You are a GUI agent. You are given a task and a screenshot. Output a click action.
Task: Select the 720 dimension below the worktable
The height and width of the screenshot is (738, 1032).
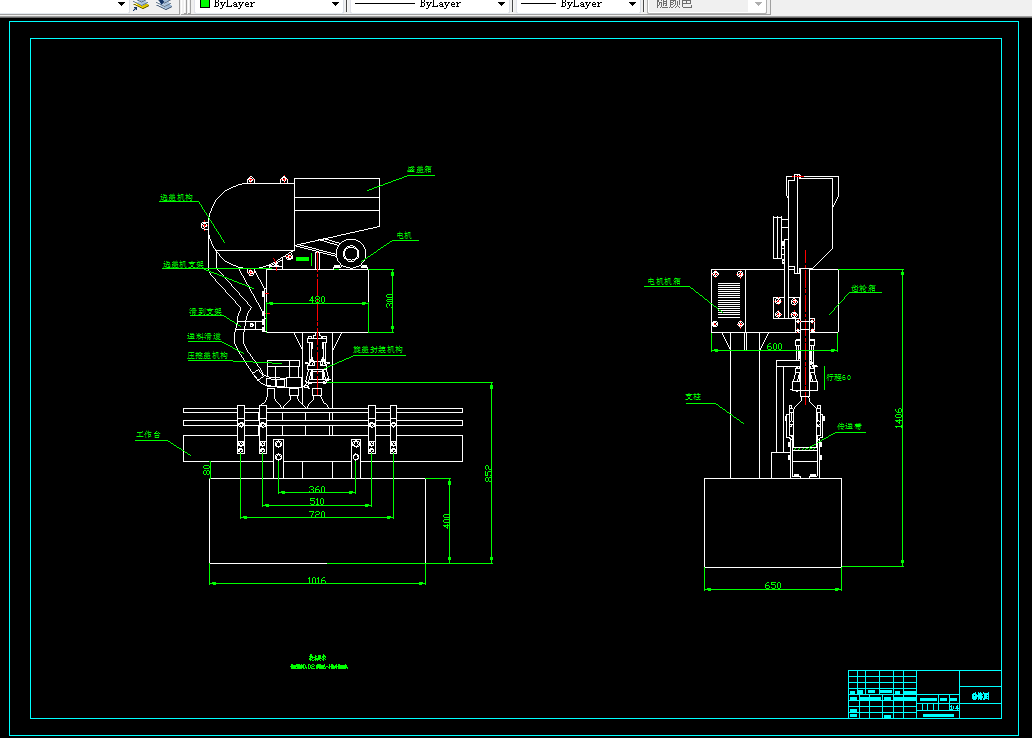[x=317, y=514]
